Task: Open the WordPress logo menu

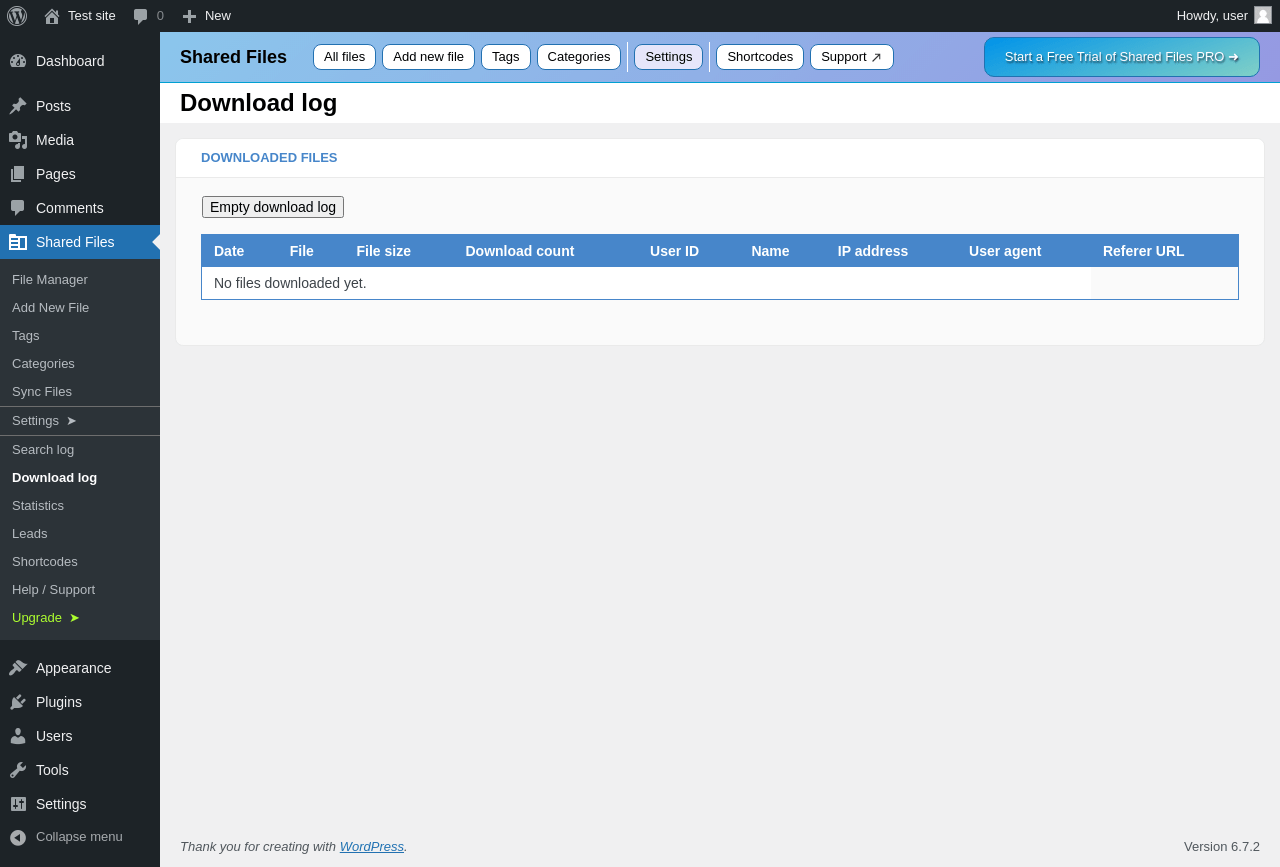Action: point(17,16)
